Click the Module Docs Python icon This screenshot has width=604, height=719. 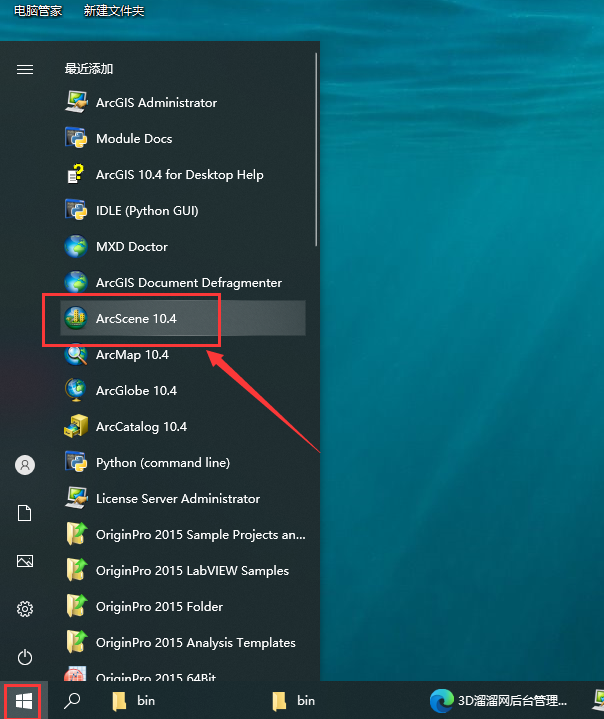point(76,138)
